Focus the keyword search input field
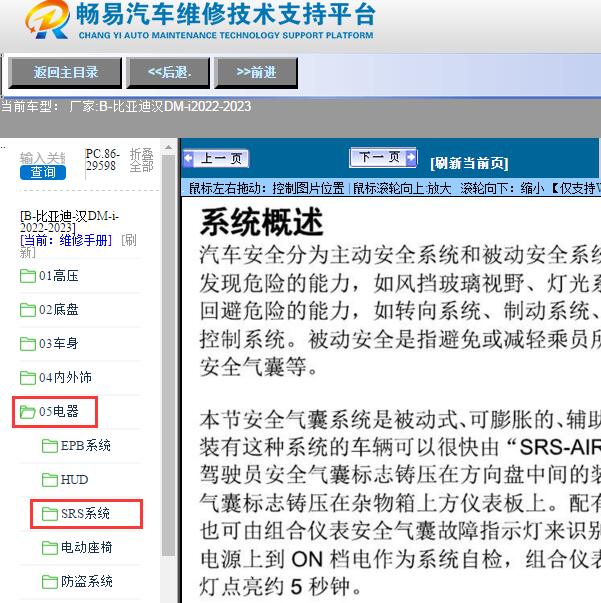The width and height of the screenshot is (601, 603). pyautogui.click(x=43, y=158)
